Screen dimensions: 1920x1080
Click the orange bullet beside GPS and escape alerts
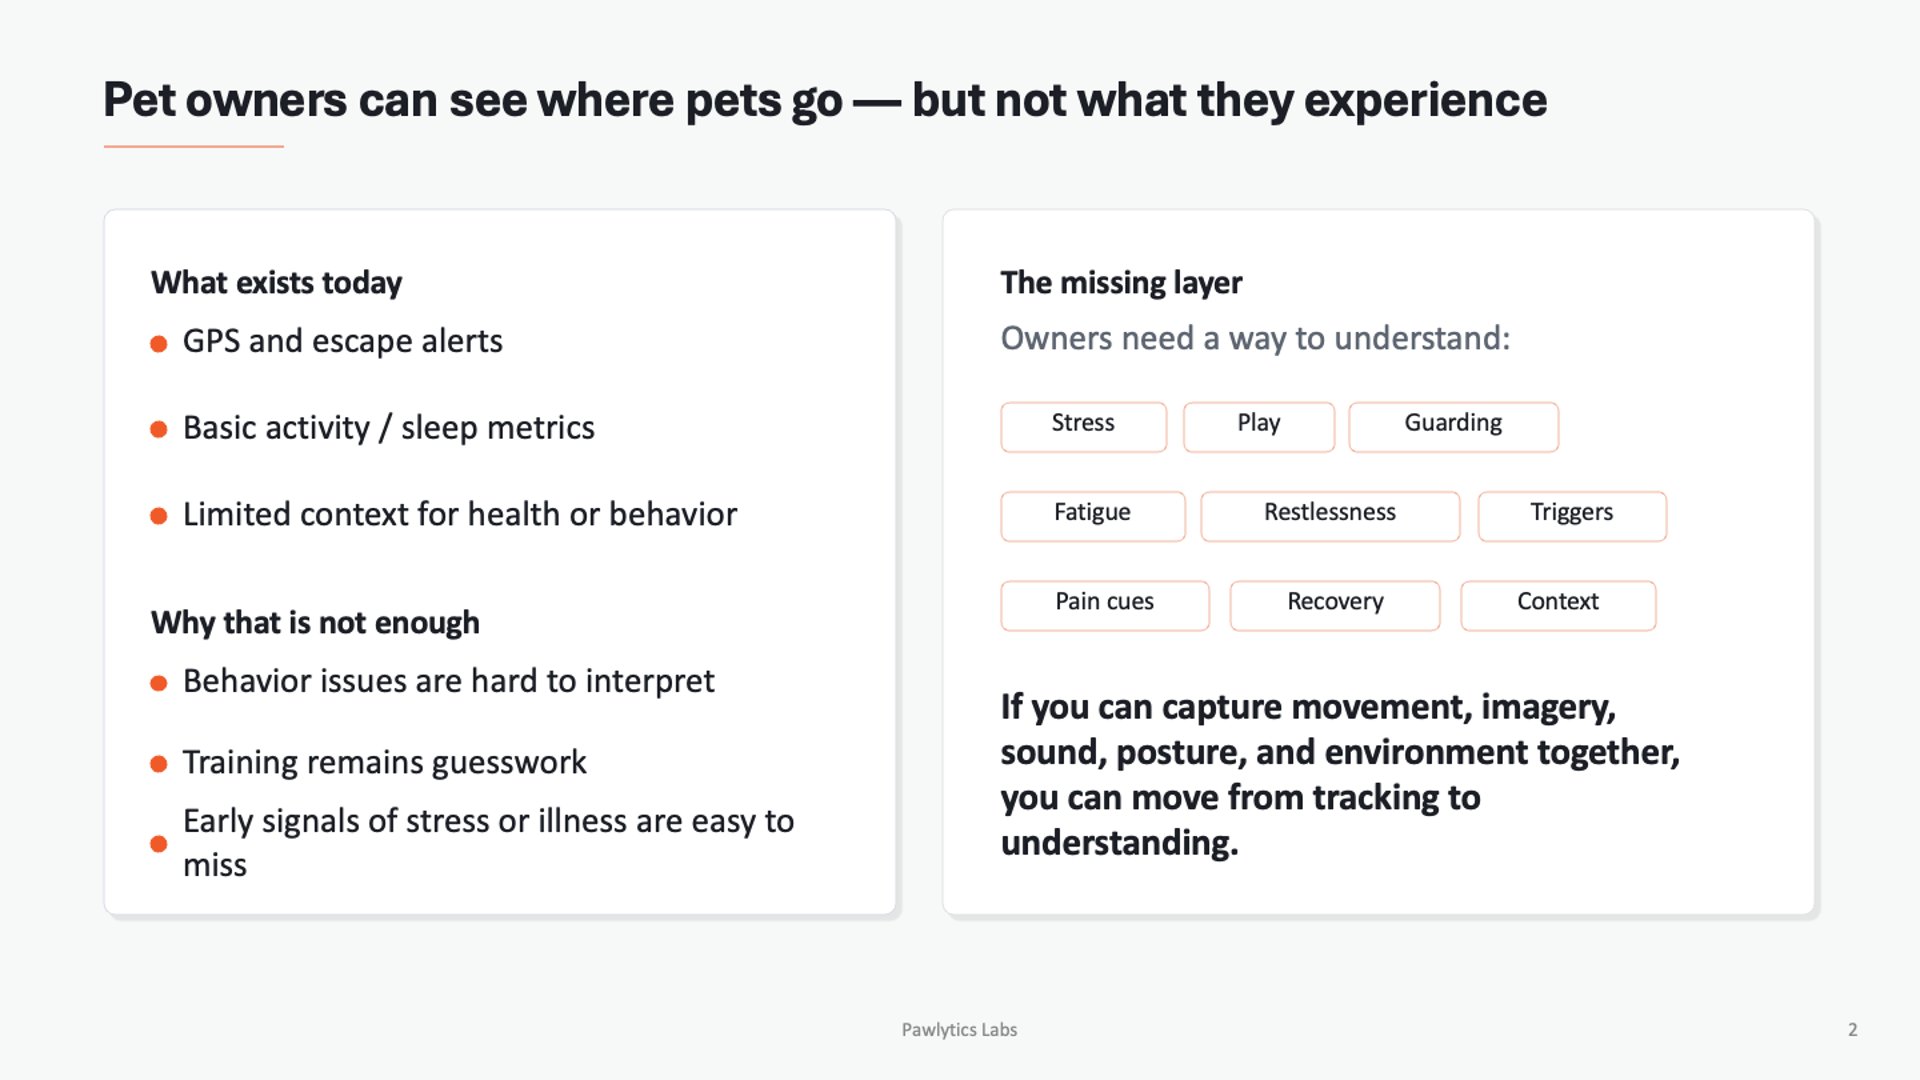coord(158,344)
